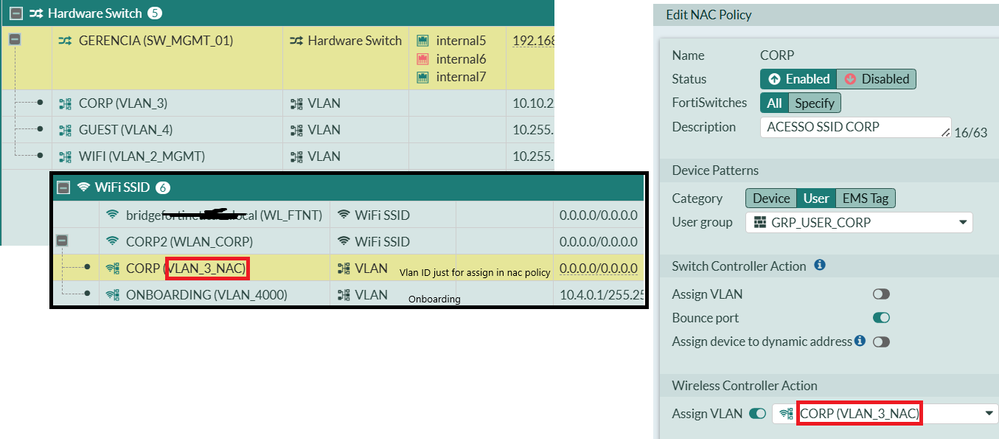This screenshot has width=999, height=439.
Task: Click the VLAN icon in Wireless Assign VLAN field
Action: click(x=786, y=414)
